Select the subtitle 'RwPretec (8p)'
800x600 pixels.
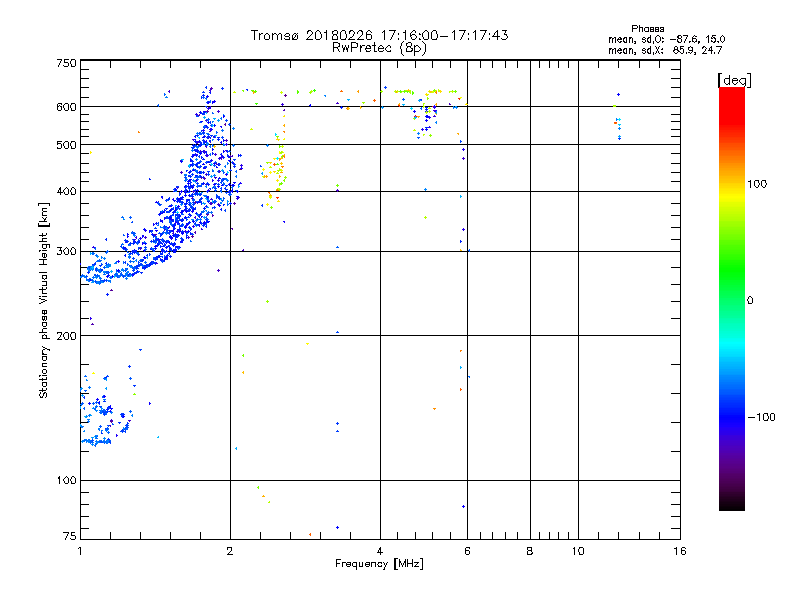click(x=379, y=48)
